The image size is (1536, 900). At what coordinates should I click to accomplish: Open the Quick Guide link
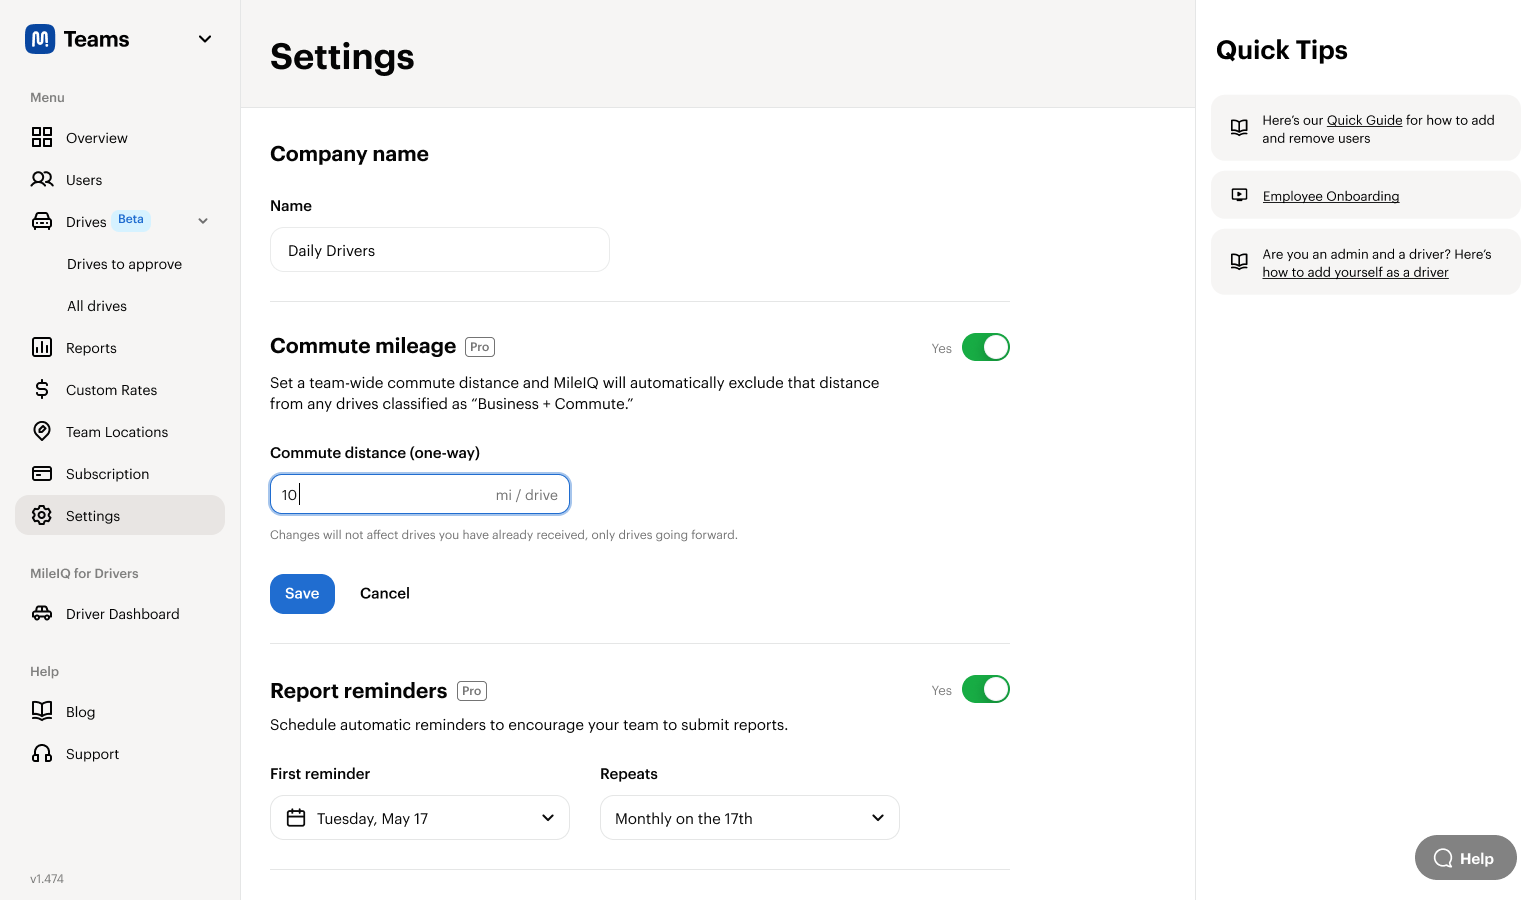coord(1364,120)
